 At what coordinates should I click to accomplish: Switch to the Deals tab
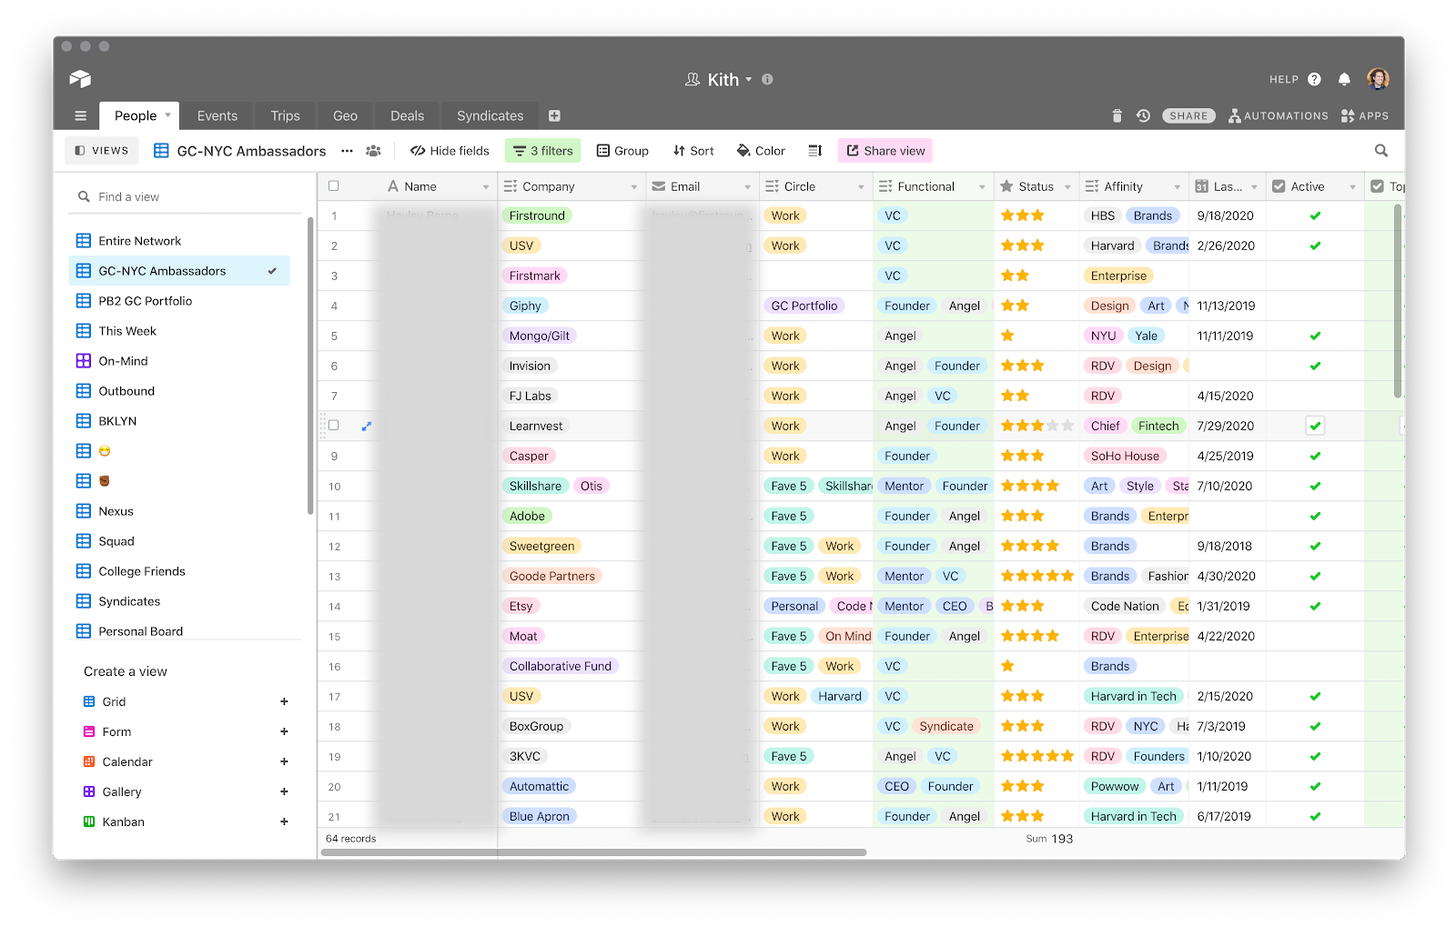(x=407, y=116)
